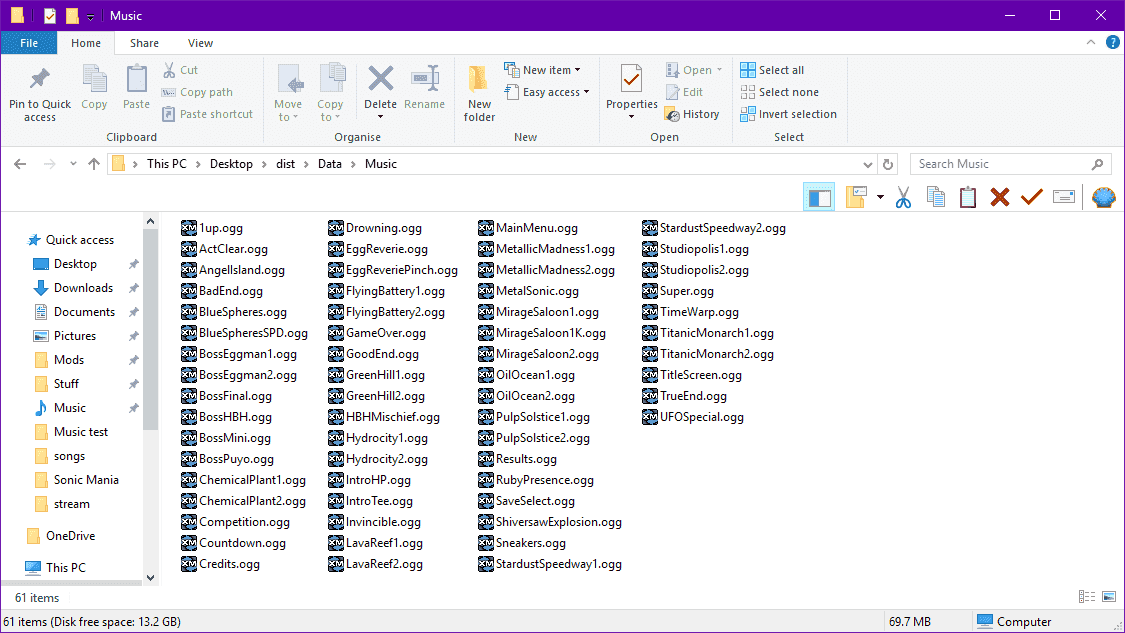
Task: Open the File menu
Action: pyautogui.click(x=29, y=43)
